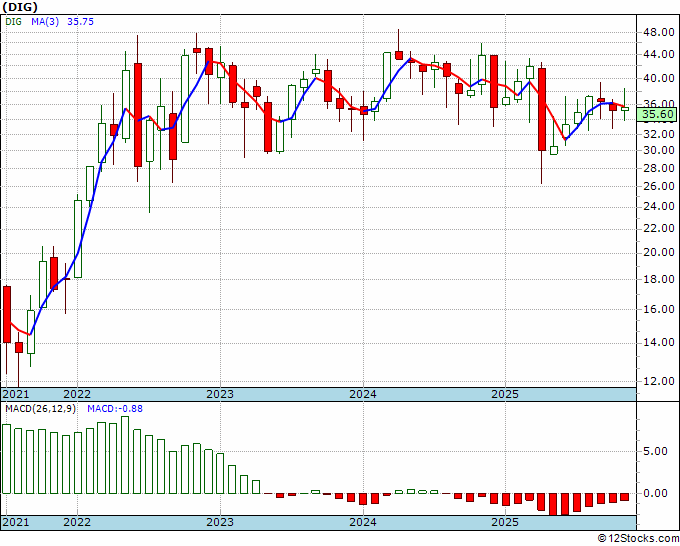The image size is (680, 546).
Task: Click 2024 on the MACD panel time axis
Action: point(363,522)
